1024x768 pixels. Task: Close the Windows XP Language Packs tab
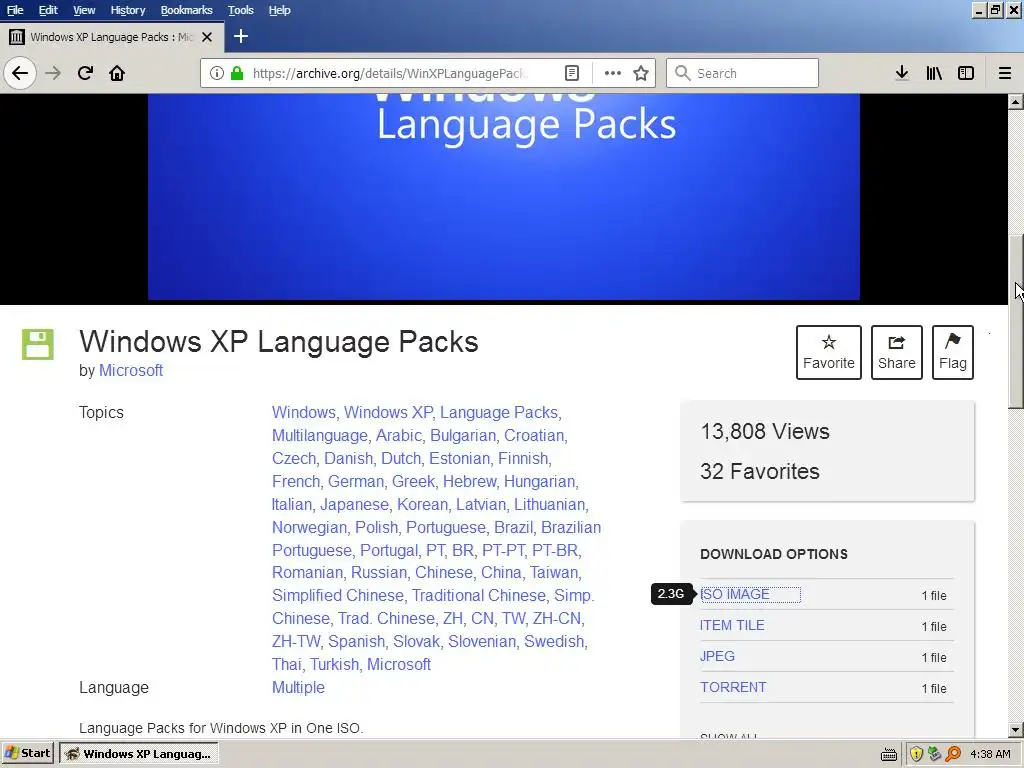207,37
